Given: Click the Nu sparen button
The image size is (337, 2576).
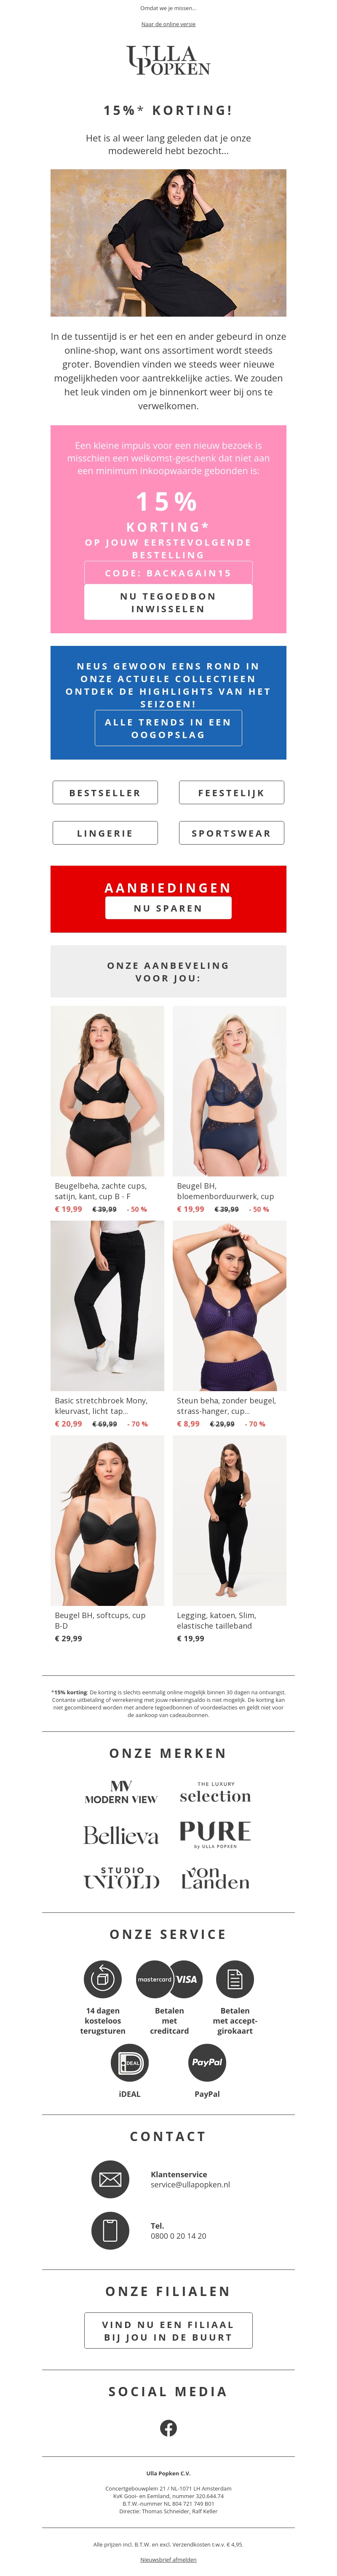Looking at the screenshot, I should (x=168, y=908).
